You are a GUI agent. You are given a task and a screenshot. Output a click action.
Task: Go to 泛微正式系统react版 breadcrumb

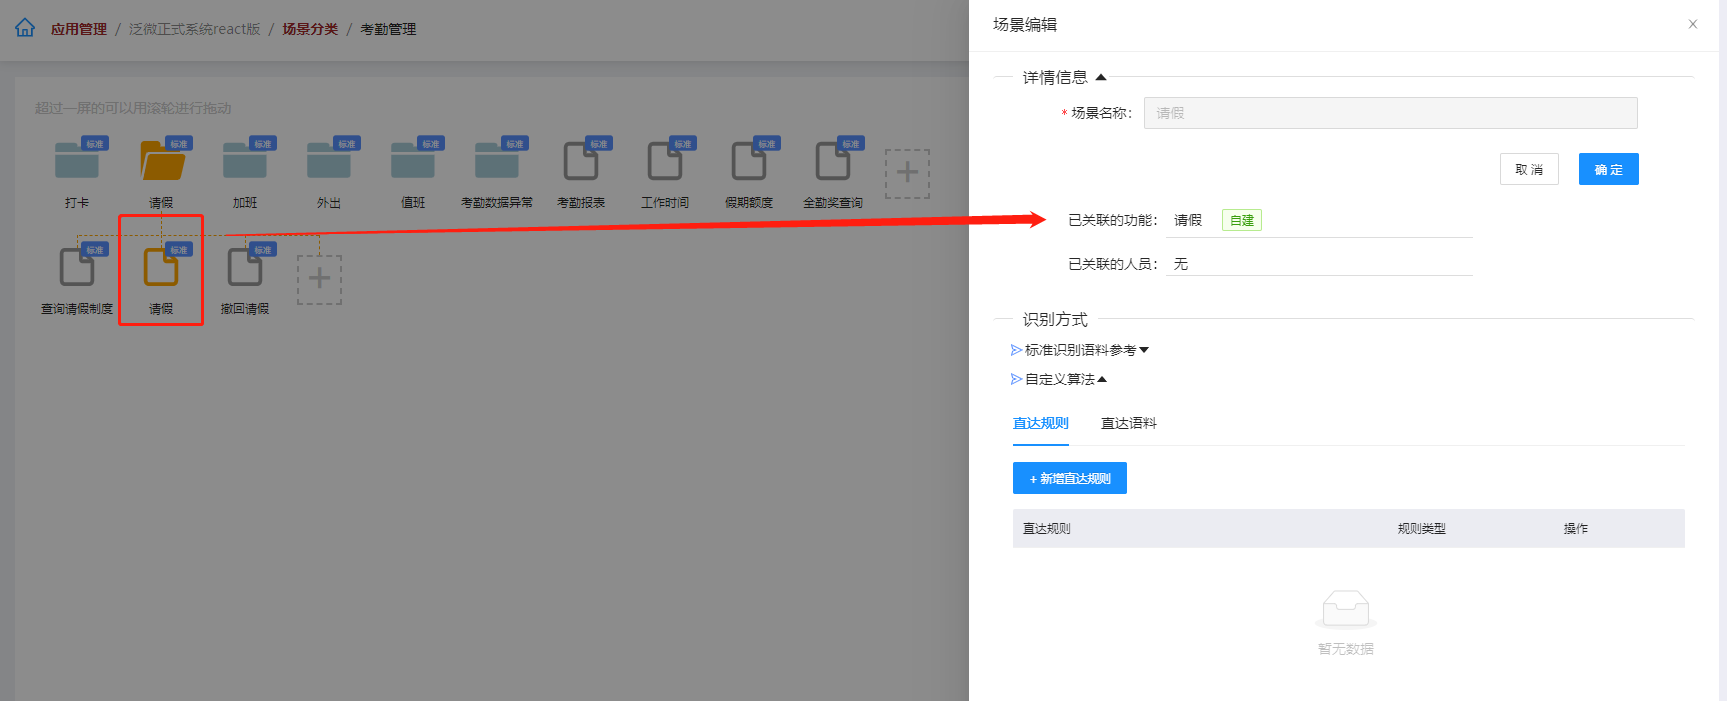[x=194, y=29]
